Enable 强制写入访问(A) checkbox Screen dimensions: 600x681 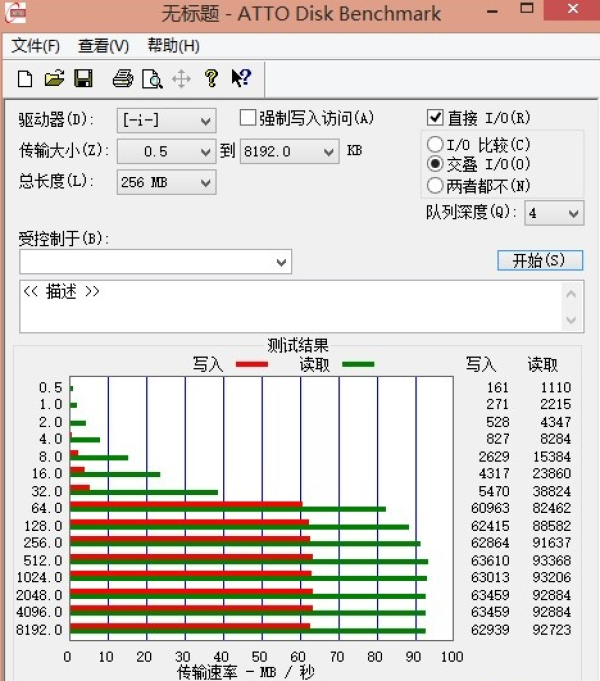point(248,118)
